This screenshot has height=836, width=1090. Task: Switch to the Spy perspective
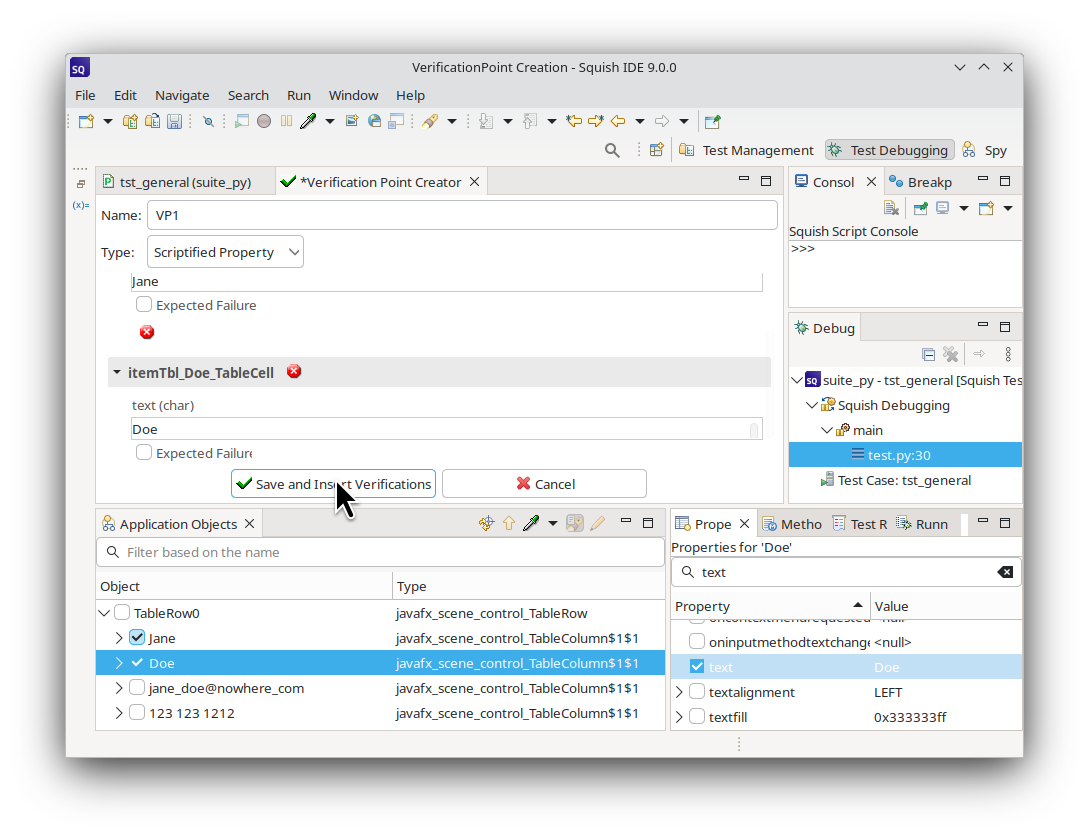click(x=984, y=150)
